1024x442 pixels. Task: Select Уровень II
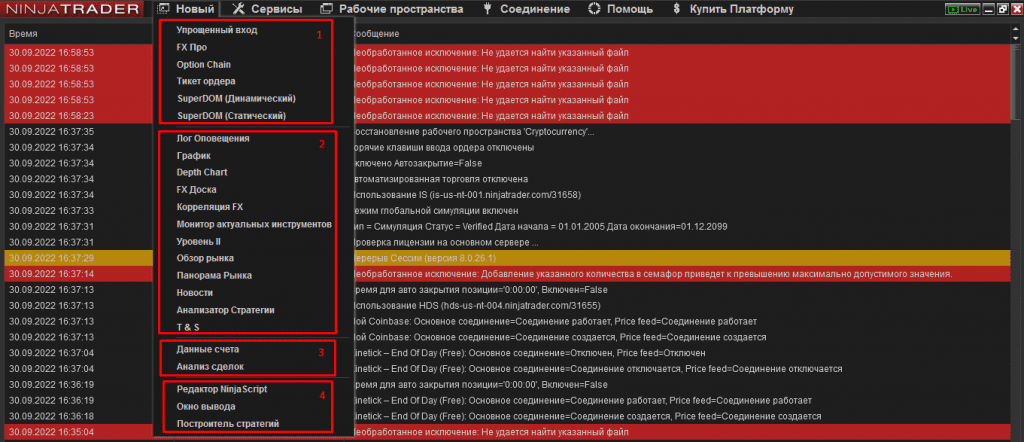click(x=199, y=241)
